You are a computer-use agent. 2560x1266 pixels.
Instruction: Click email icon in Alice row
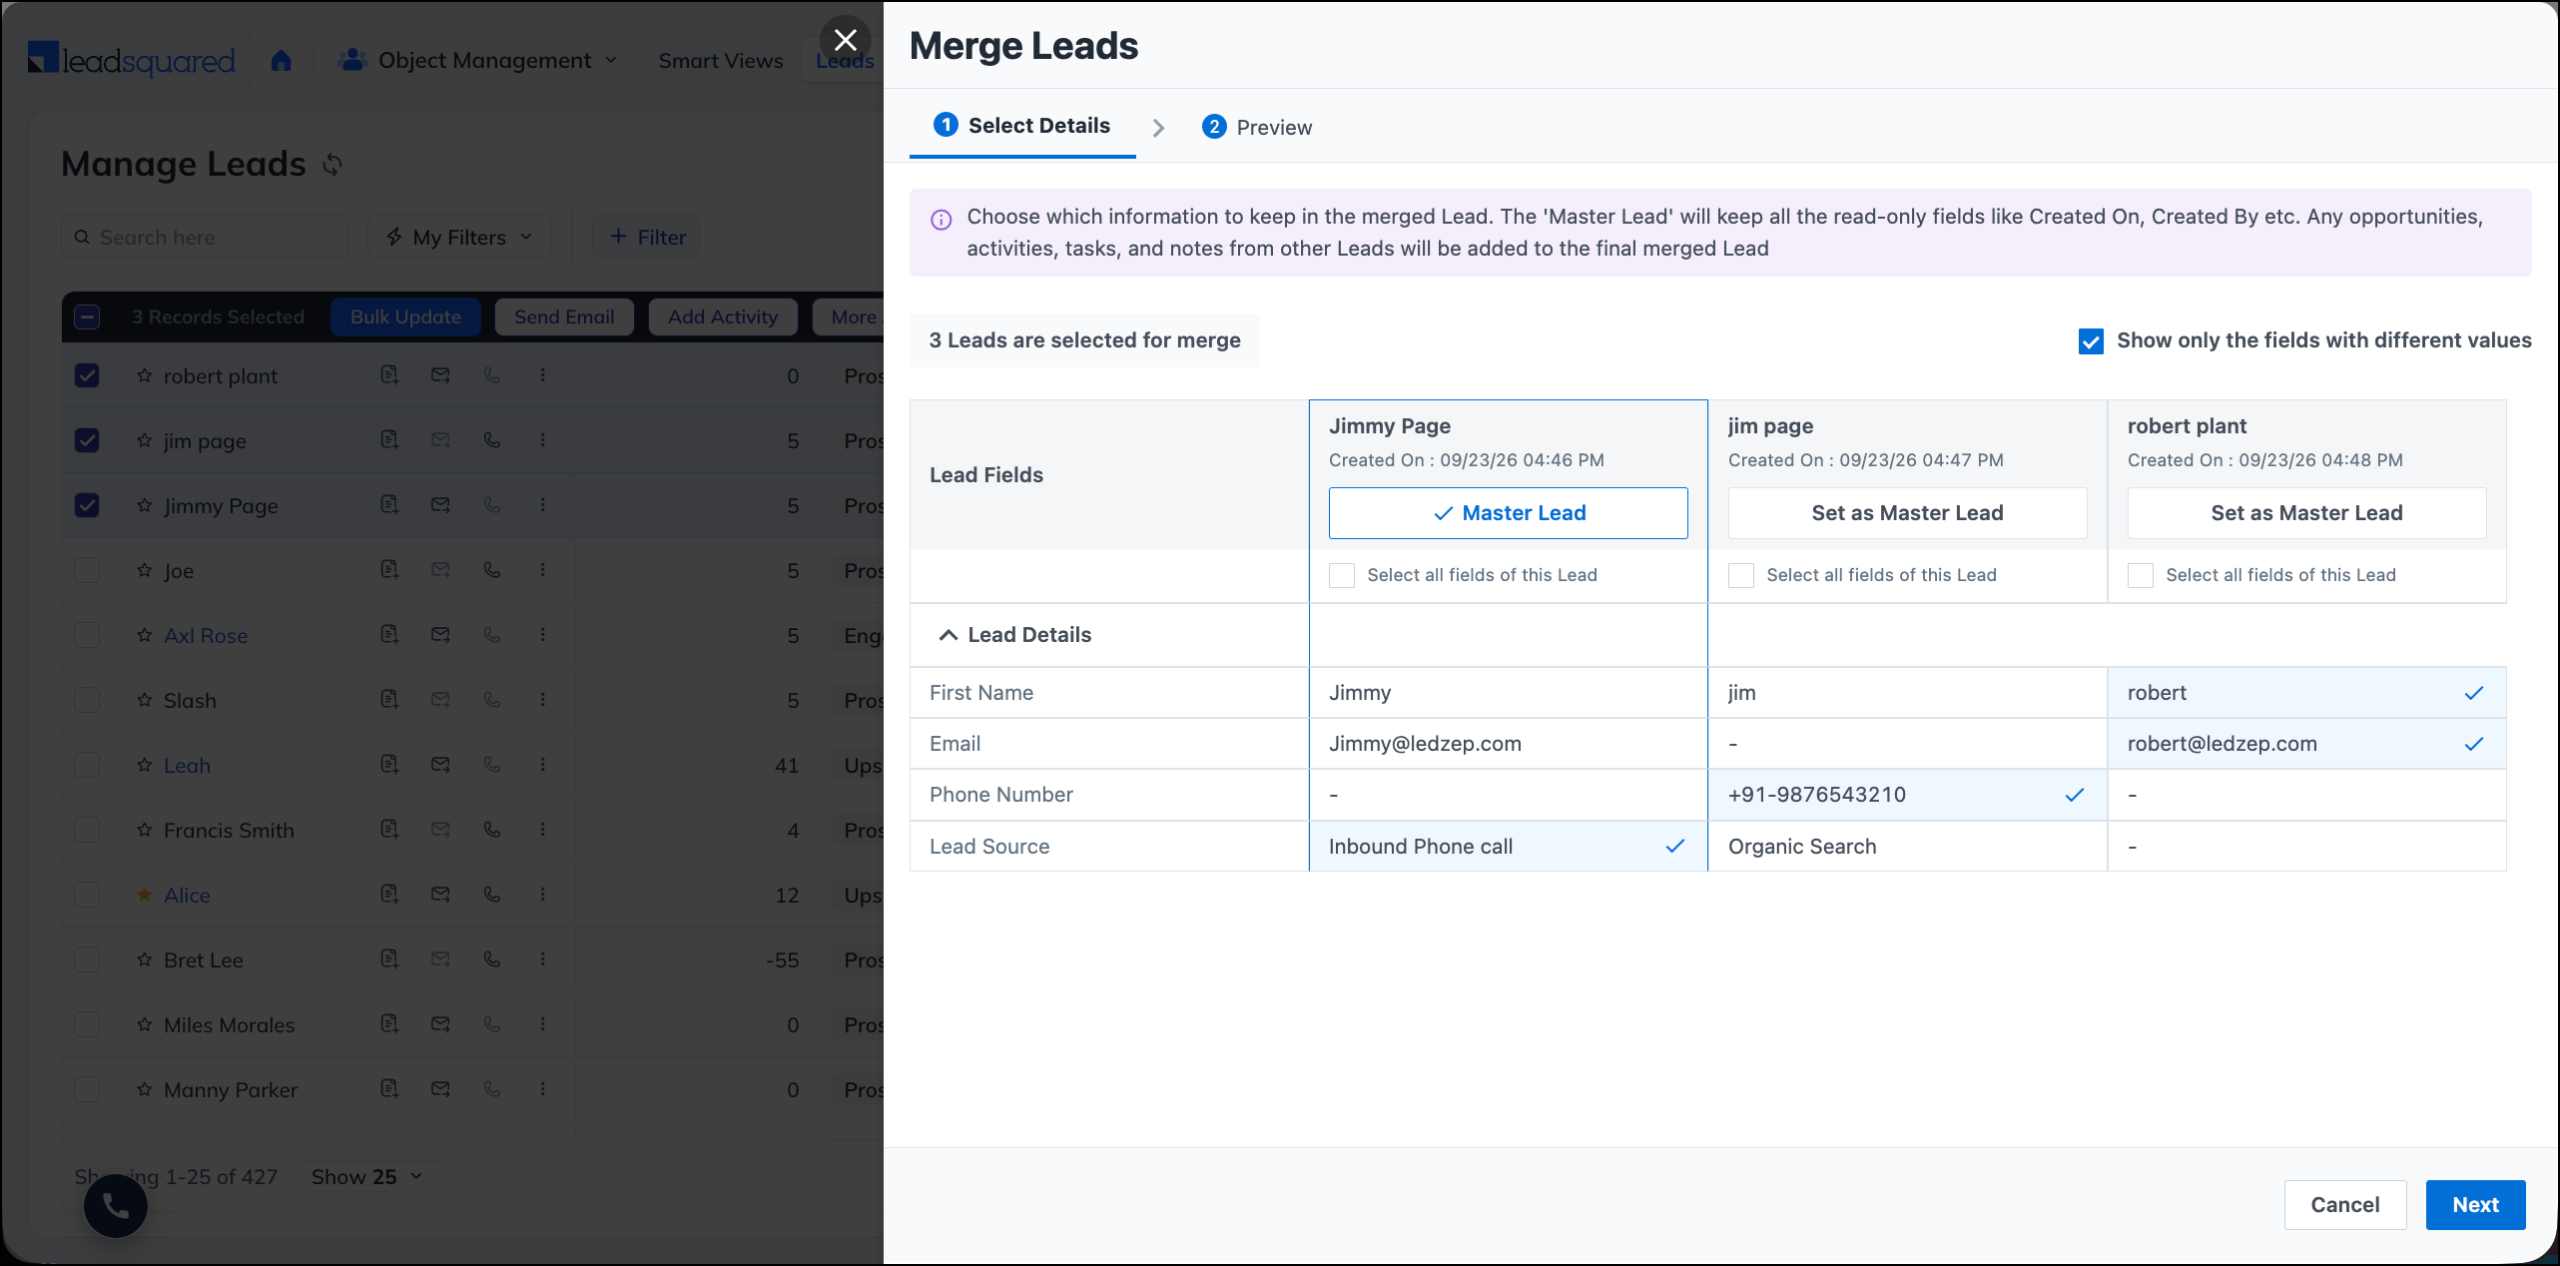[x=440, y=894]
